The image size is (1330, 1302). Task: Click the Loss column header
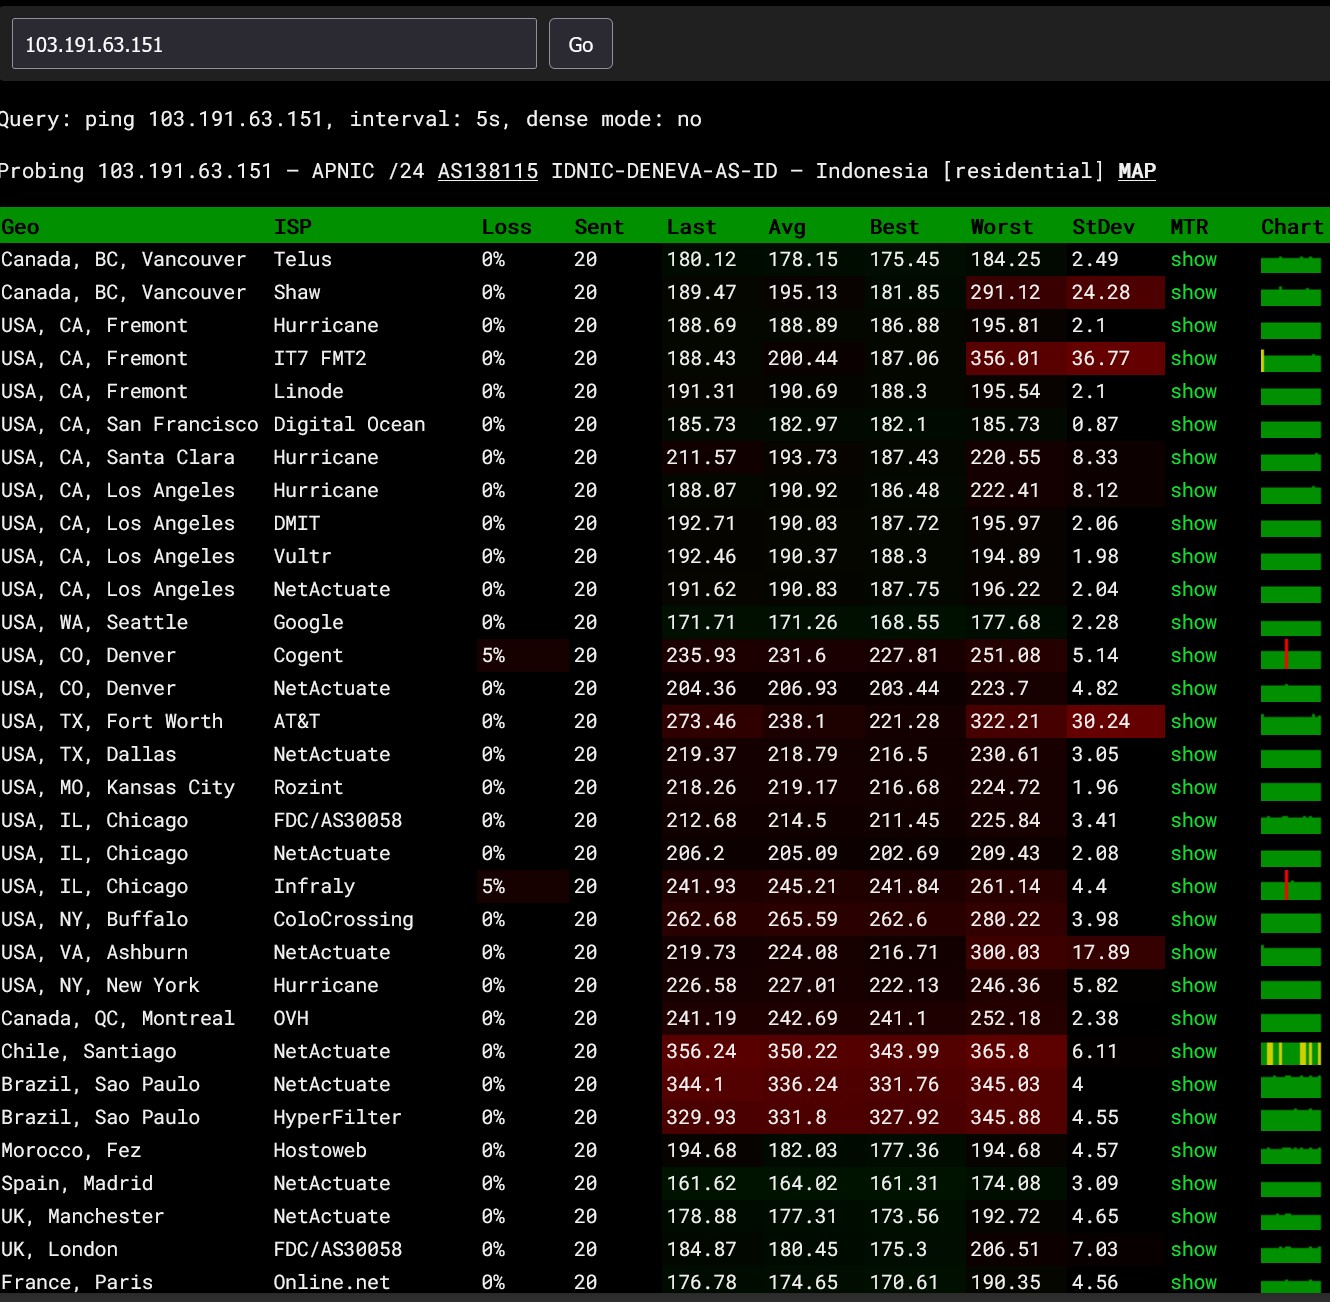506,227
